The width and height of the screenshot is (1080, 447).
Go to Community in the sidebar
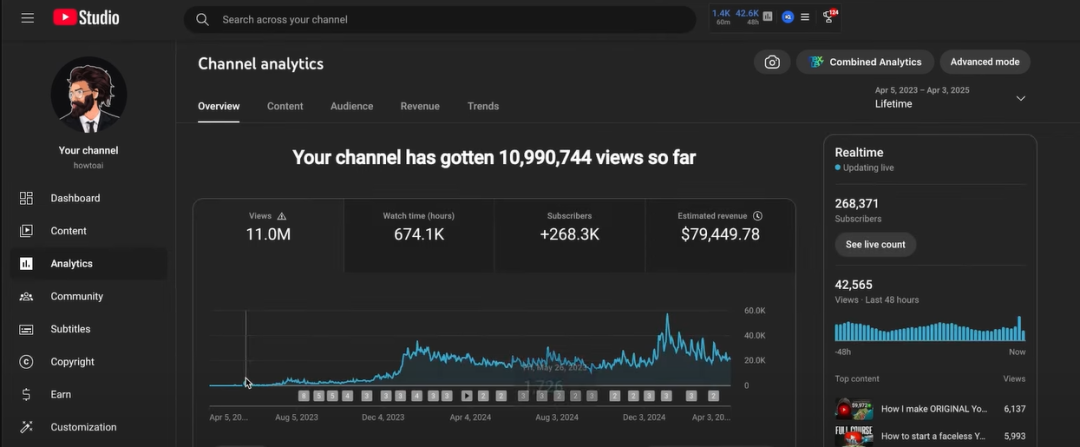77,296
